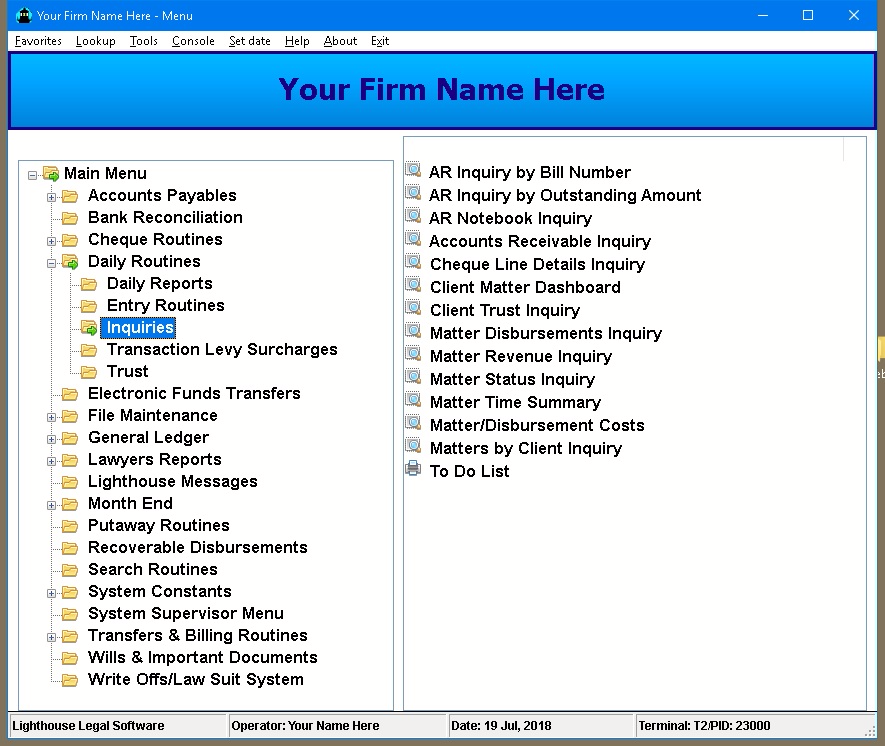The width and height of the screenshot is (885, 746).
Task: Expand the General Ledger tree node
Action: pos(52,438)
